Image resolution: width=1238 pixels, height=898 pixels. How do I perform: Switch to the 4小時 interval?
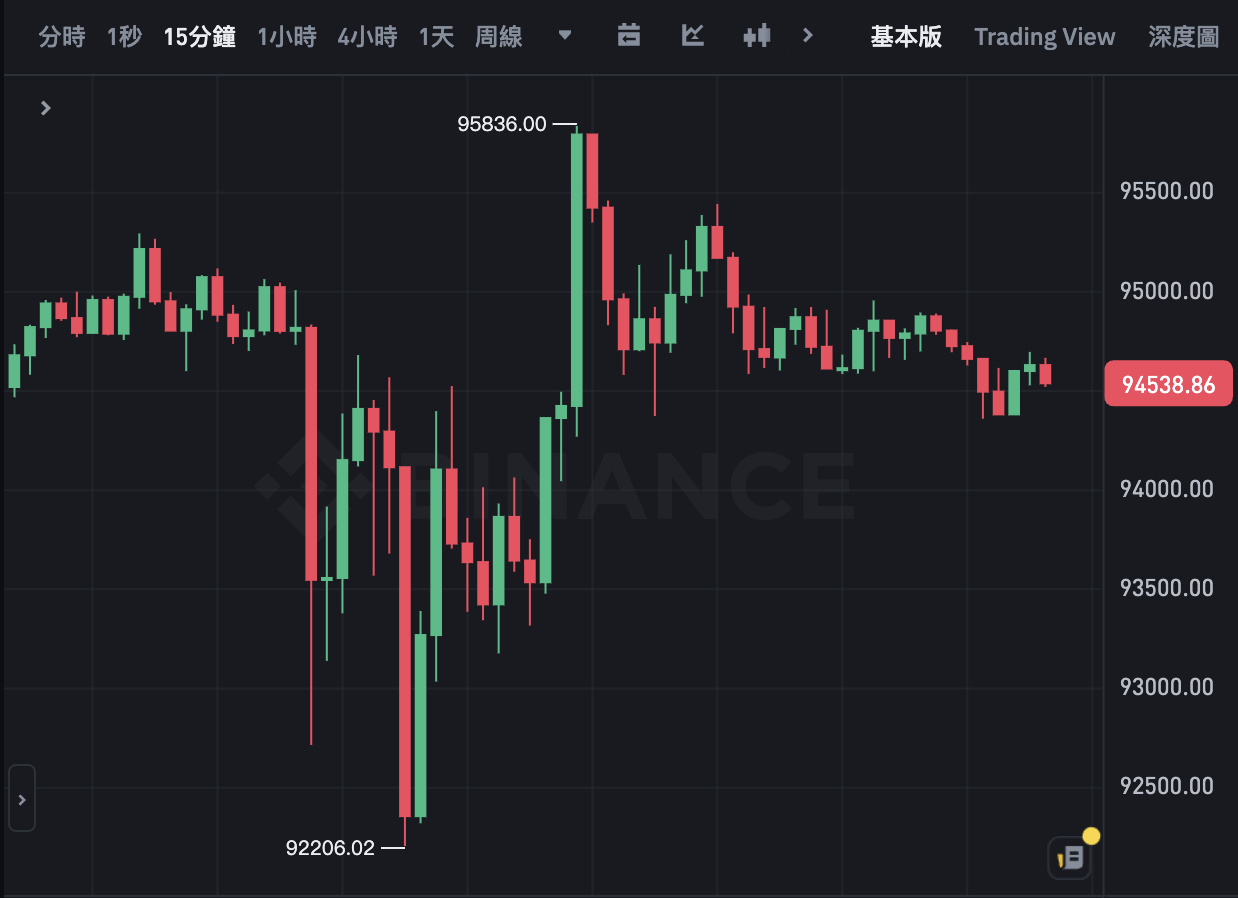(x=367, y=37)
